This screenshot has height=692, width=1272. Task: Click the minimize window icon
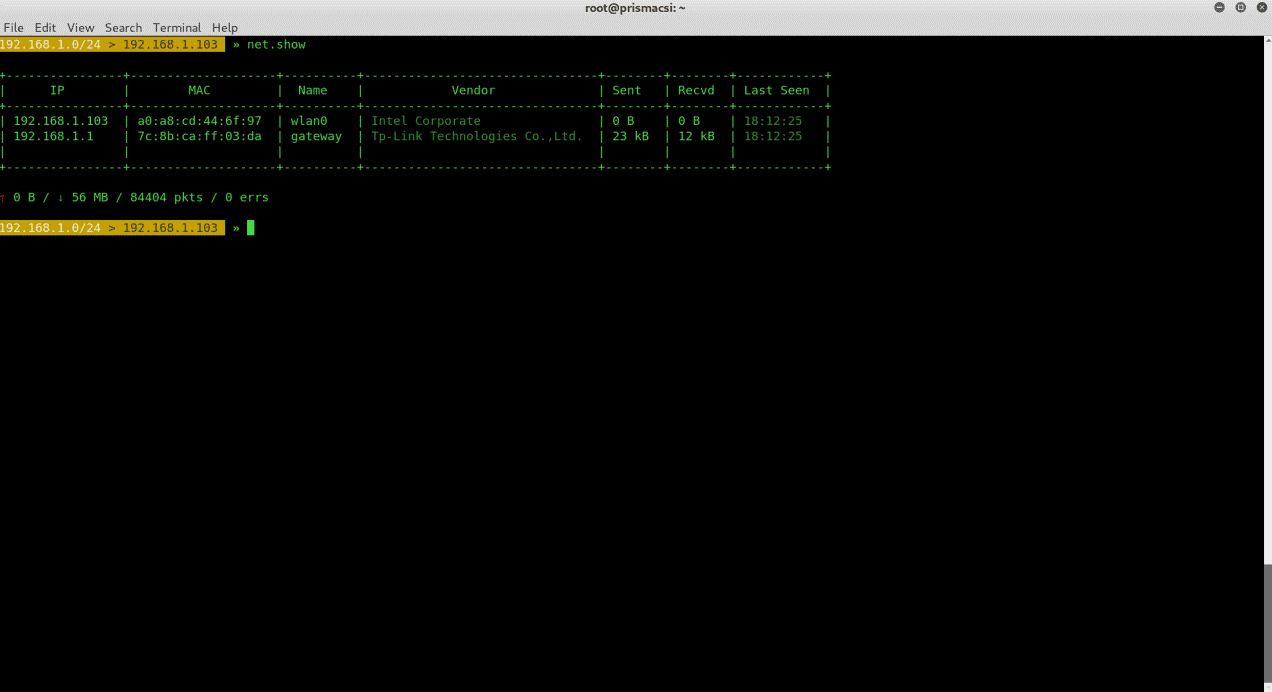(x=1219, y=7)
